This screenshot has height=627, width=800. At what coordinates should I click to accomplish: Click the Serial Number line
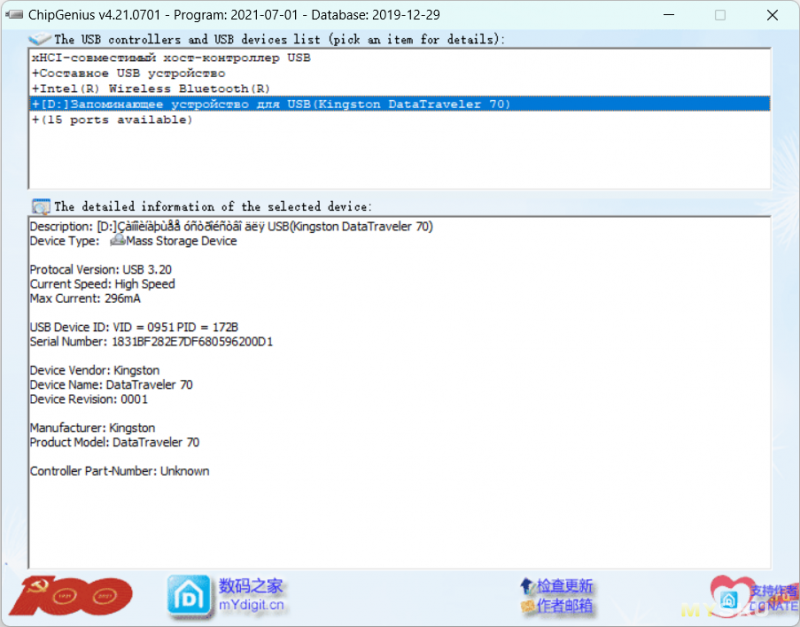(x=151, y=341)
